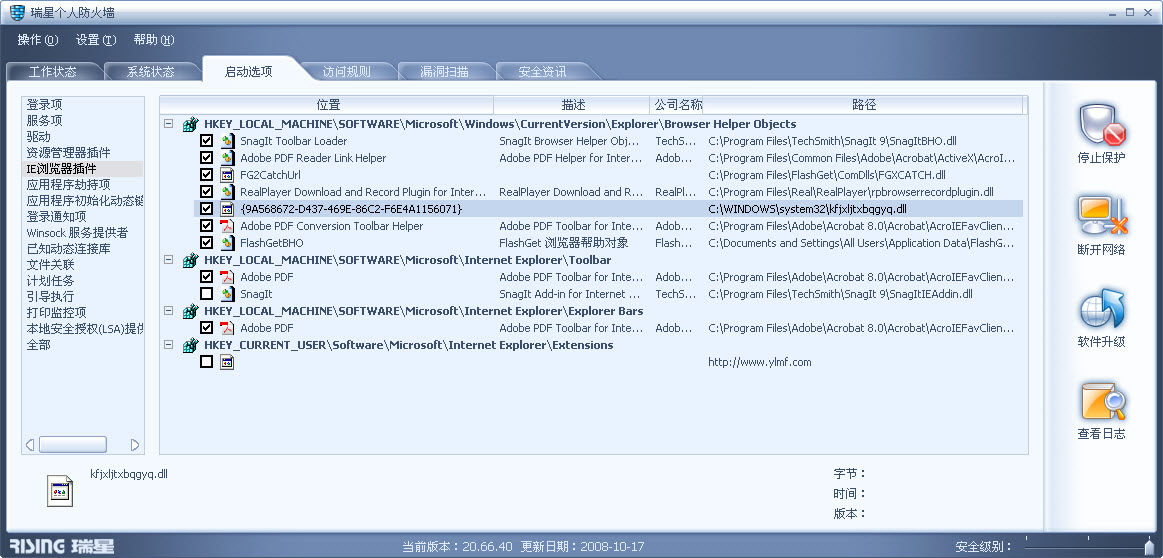Switch to the 漏洞扫描 tab
This screenshot has height=558, width=1163.
pos(444,72)
